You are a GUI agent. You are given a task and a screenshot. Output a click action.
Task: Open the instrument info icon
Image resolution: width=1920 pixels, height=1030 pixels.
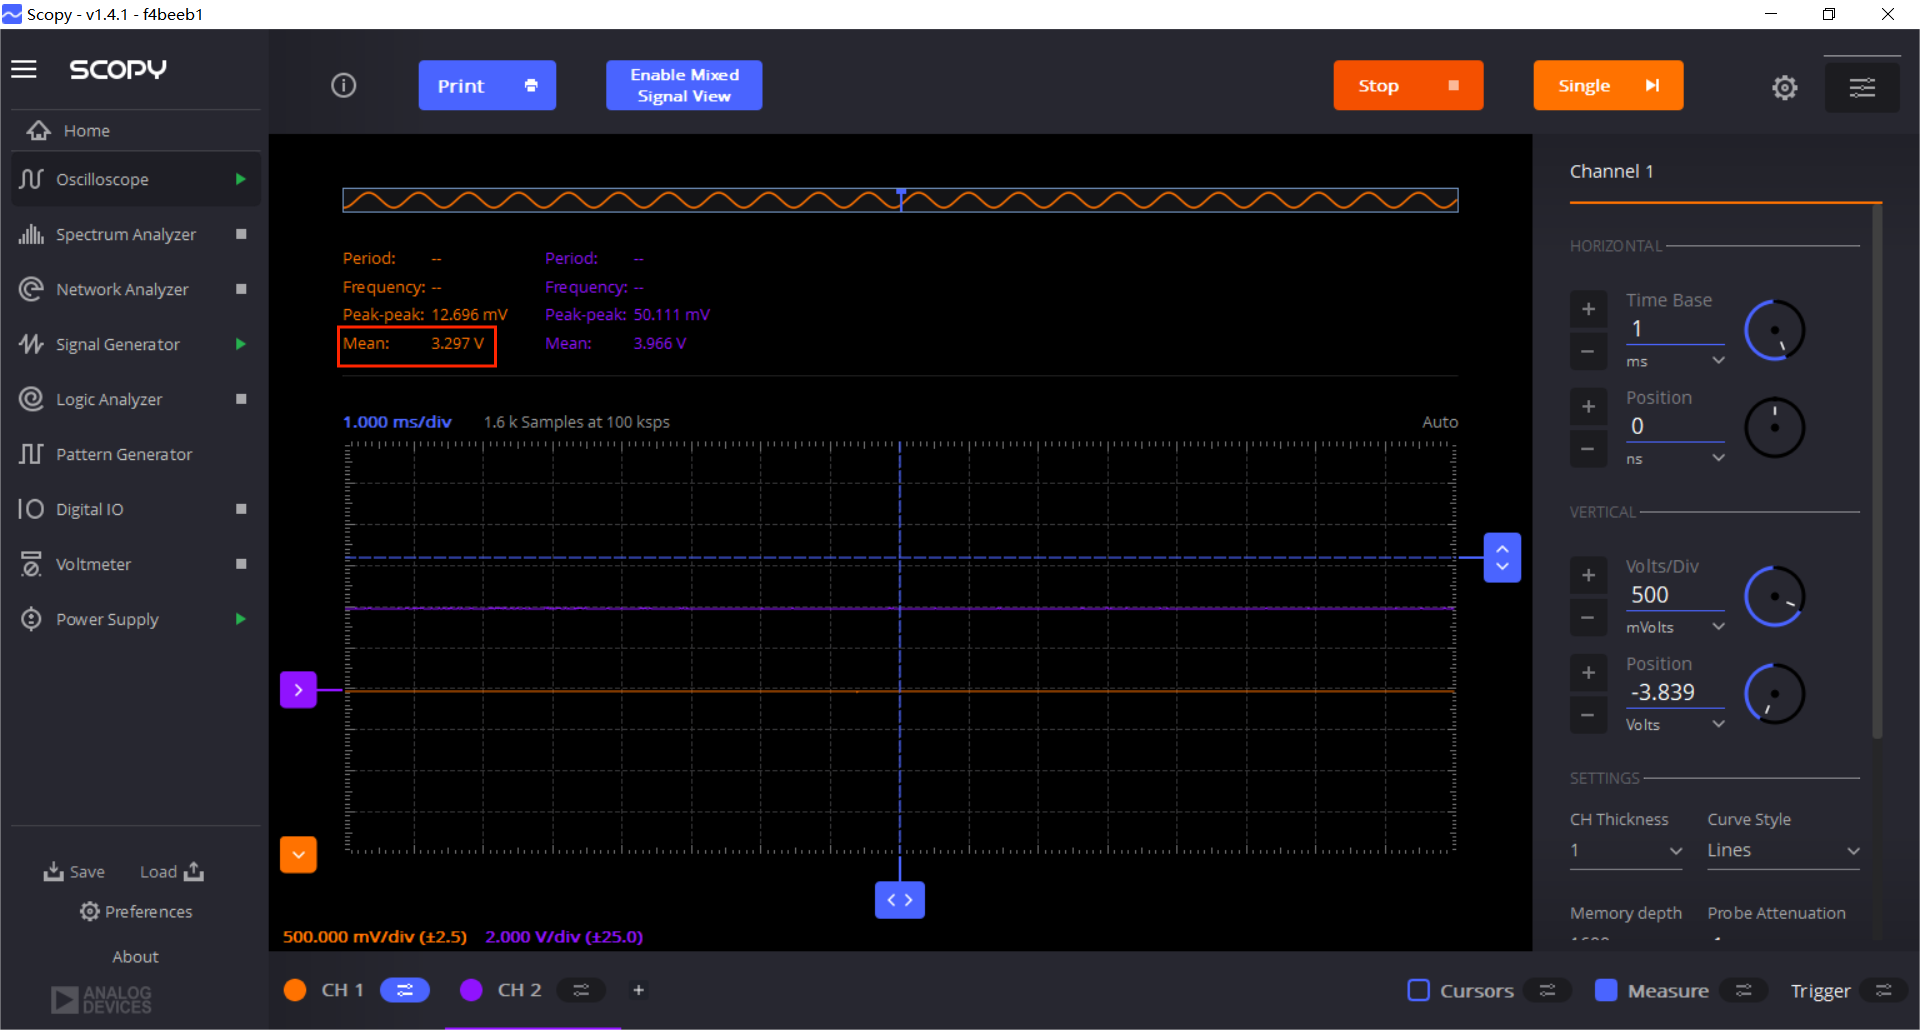[x=343, y=85]
